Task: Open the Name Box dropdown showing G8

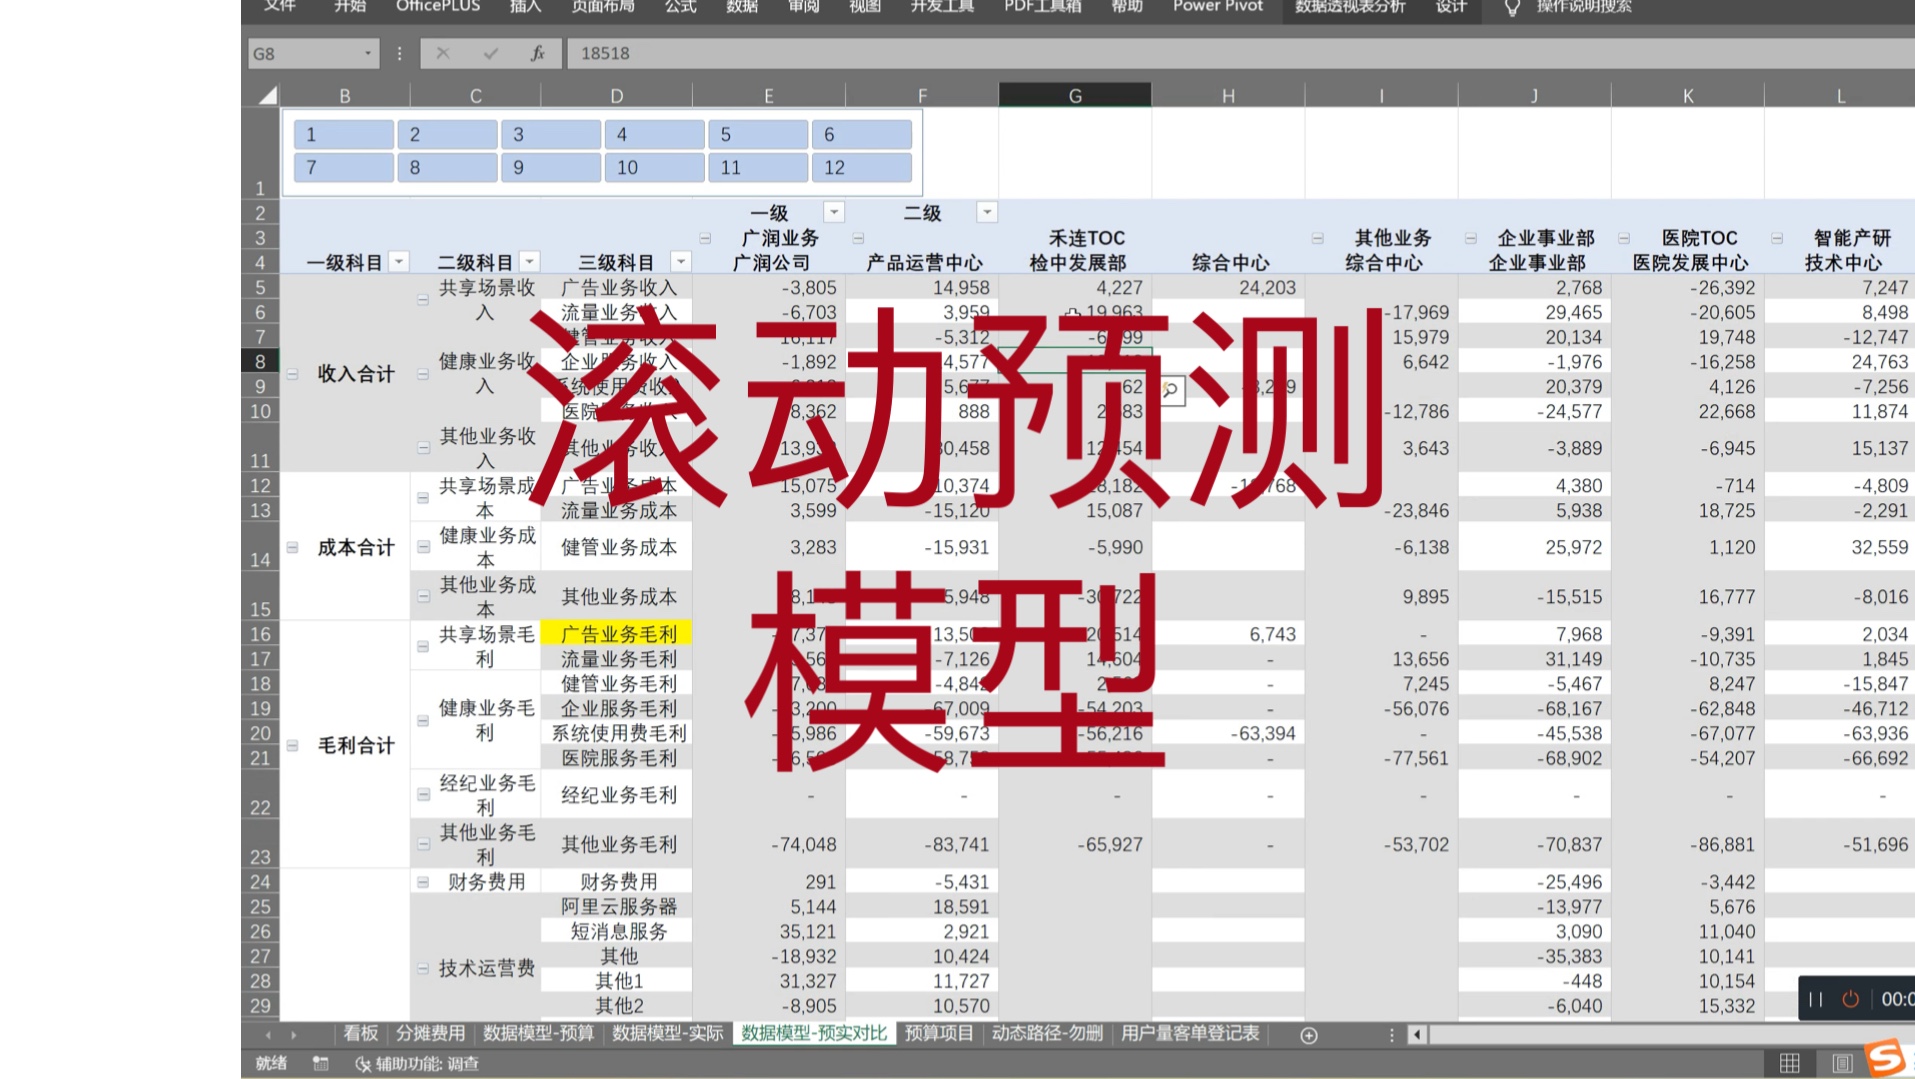Action: pyautogui.click(x=366, y=53)
